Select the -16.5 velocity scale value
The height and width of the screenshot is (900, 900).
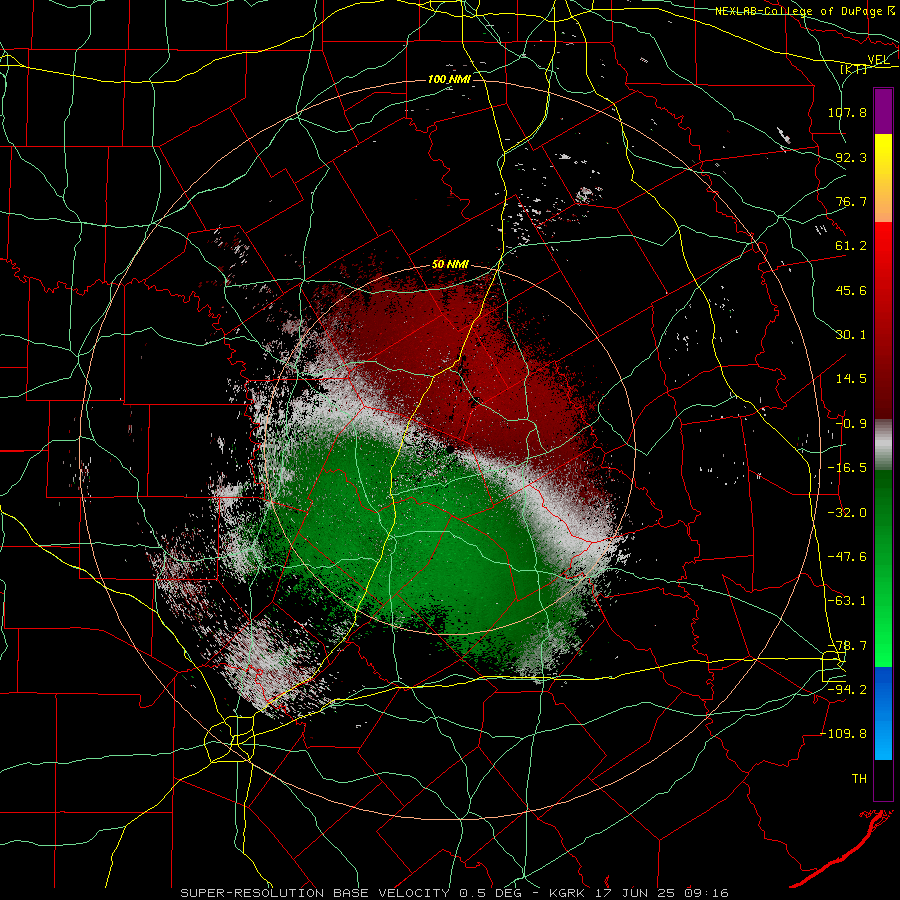click(x=847, y=468)
